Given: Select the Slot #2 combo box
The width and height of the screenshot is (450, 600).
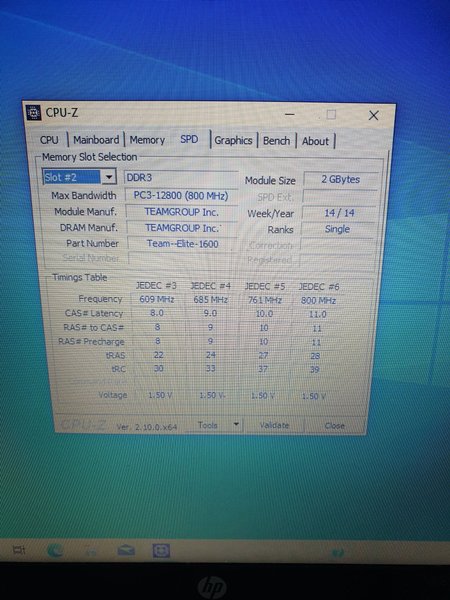Looking at the screenshot, I should point(79,177).
